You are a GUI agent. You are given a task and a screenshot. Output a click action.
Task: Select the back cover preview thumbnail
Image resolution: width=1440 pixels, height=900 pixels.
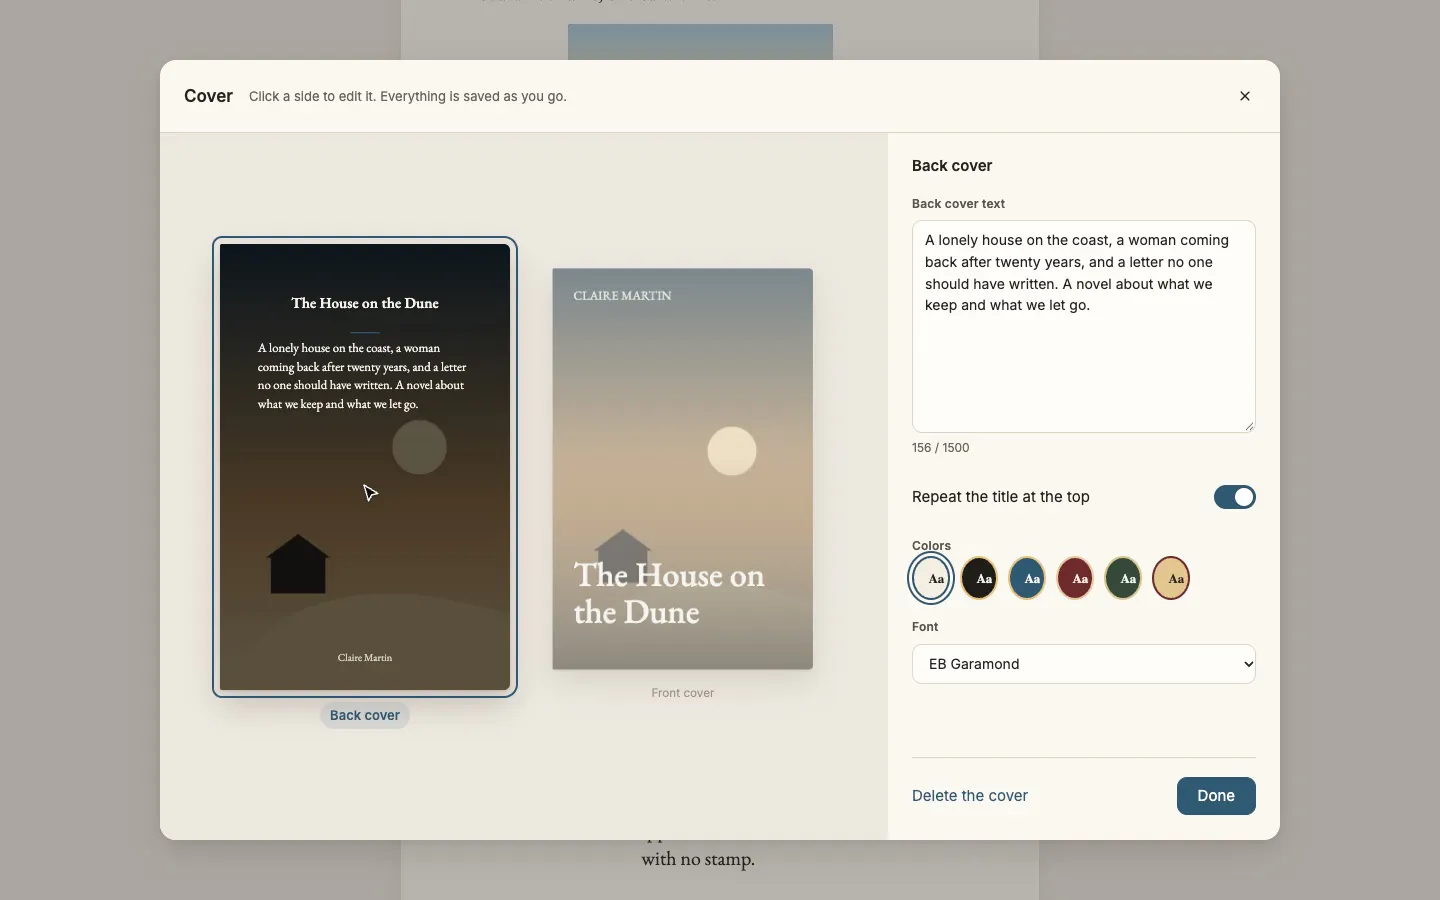coord(365,467)
